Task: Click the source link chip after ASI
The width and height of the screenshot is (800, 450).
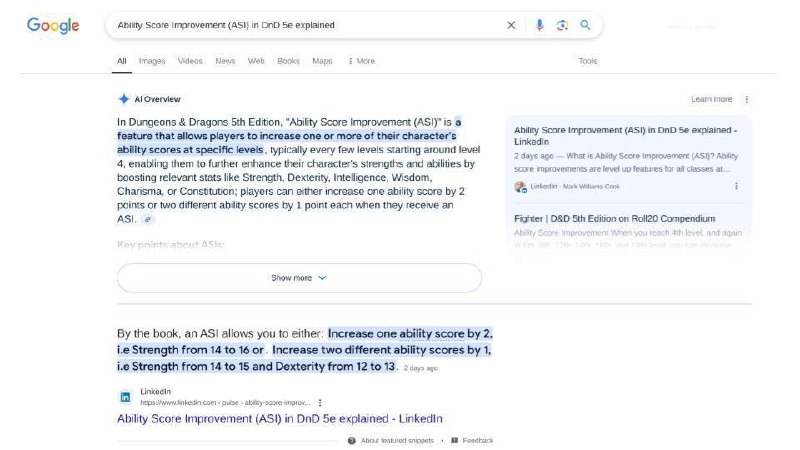Action: point(147,219)
